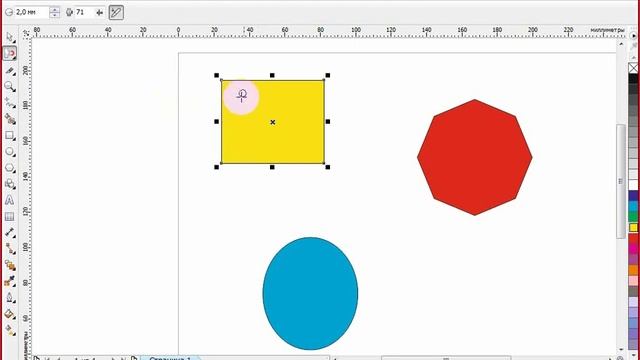Click the pen pressure arrow icon

99,13
